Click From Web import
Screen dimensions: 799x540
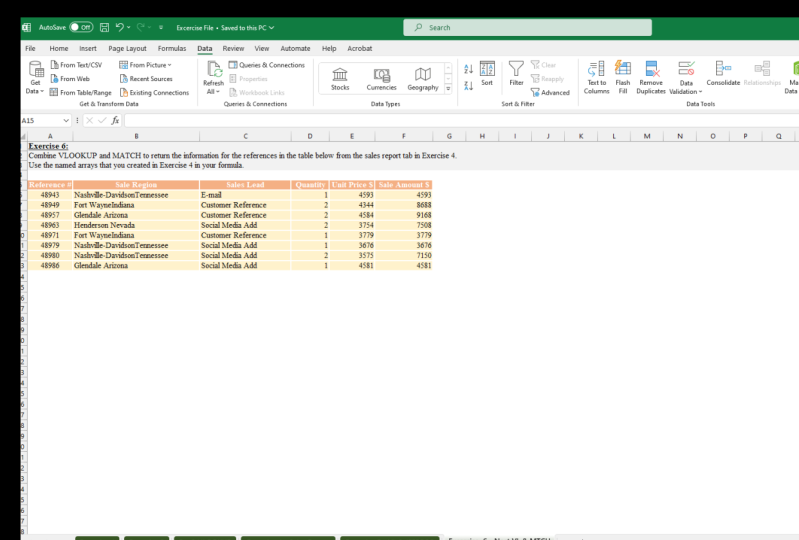click(70, 78)
